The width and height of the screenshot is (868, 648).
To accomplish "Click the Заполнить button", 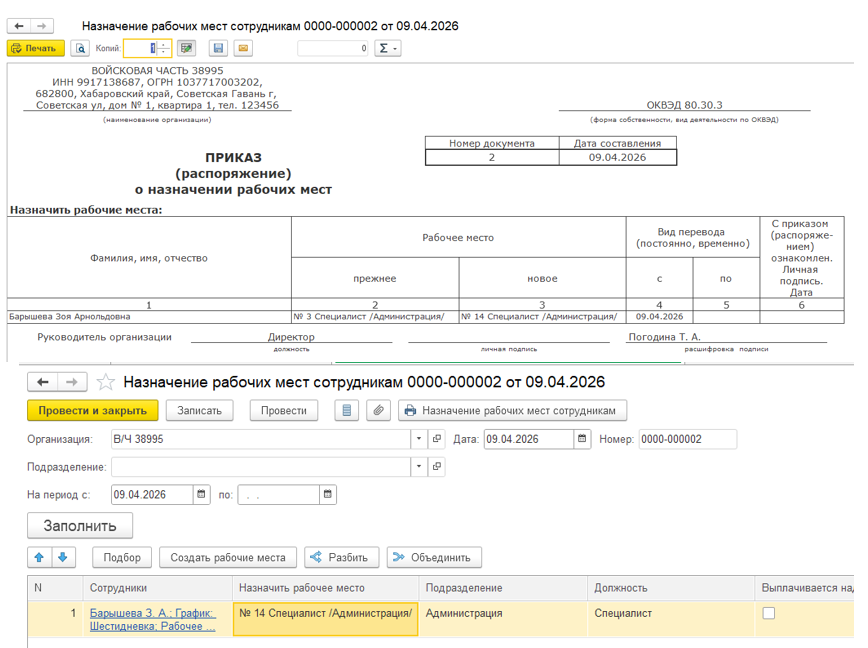I will [80, 526].
